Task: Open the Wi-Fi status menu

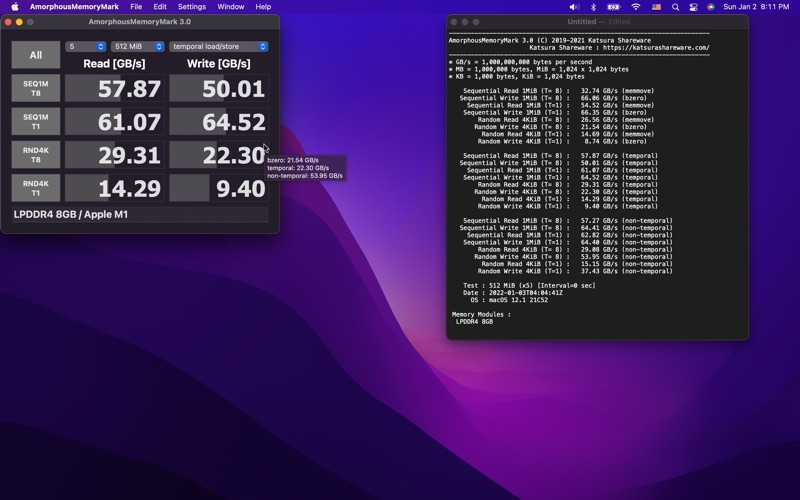Action: tap(636, 7)
